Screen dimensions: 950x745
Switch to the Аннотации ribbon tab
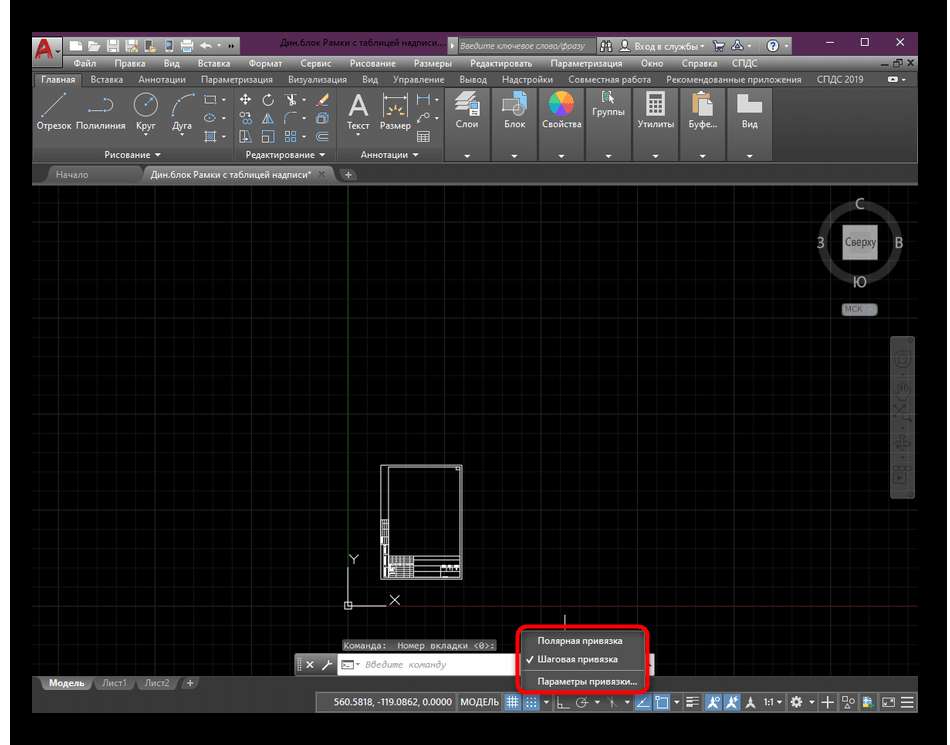pyautogui.click(x=161, y=79)
